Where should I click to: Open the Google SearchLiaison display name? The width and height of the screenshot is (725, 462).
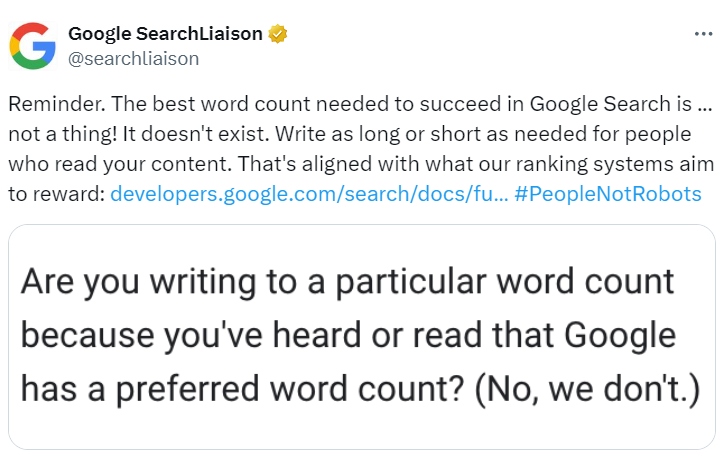[165, 34]
